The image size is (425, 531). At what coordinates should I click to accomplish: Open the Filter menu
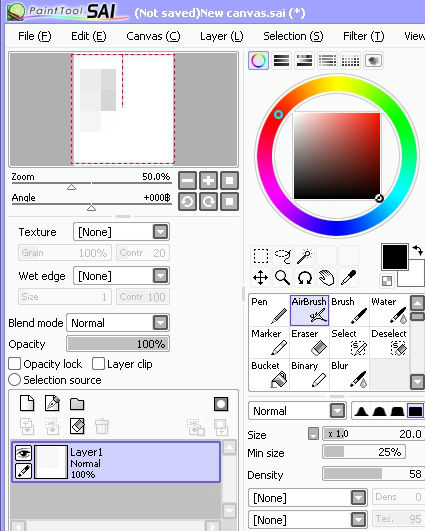click(364, 36)
